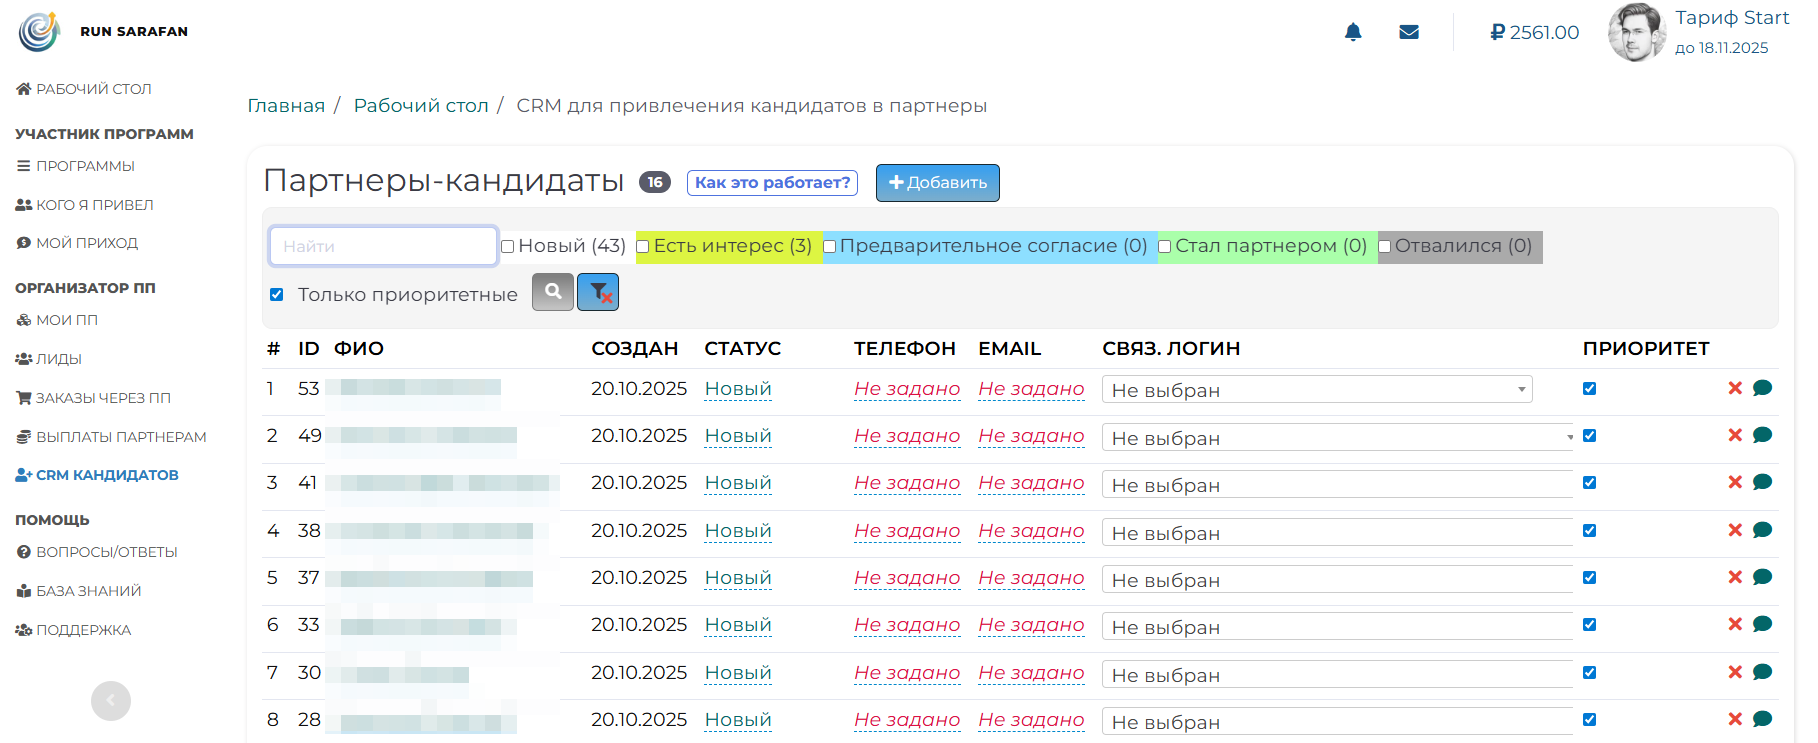
Task: Focus the 'Найти' search field
Action: click(383, 246)
